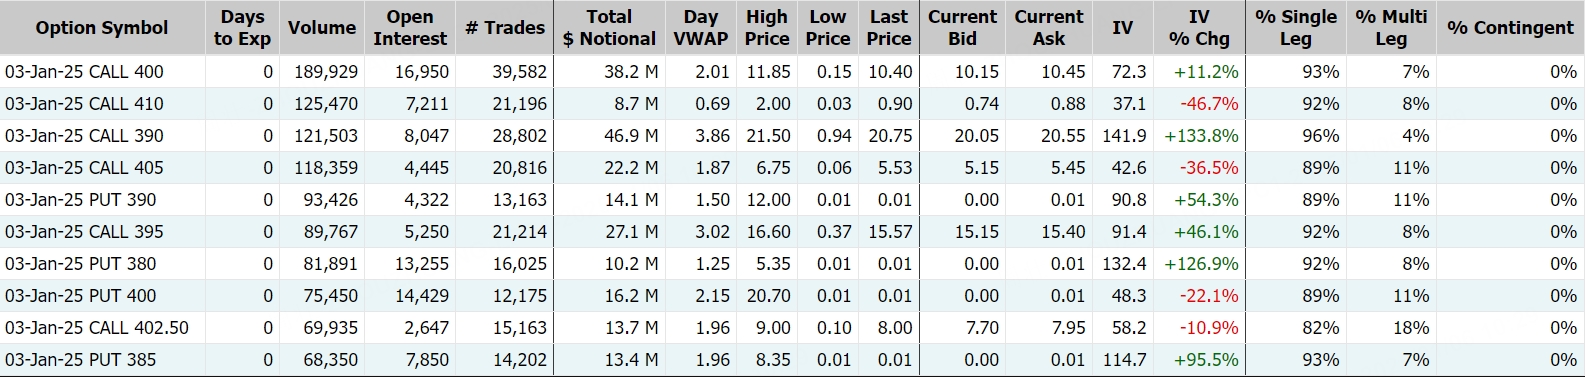Click the IV % Chg column header
1585x378 pixels.
pyautogui.click(x=1199, y=28)
